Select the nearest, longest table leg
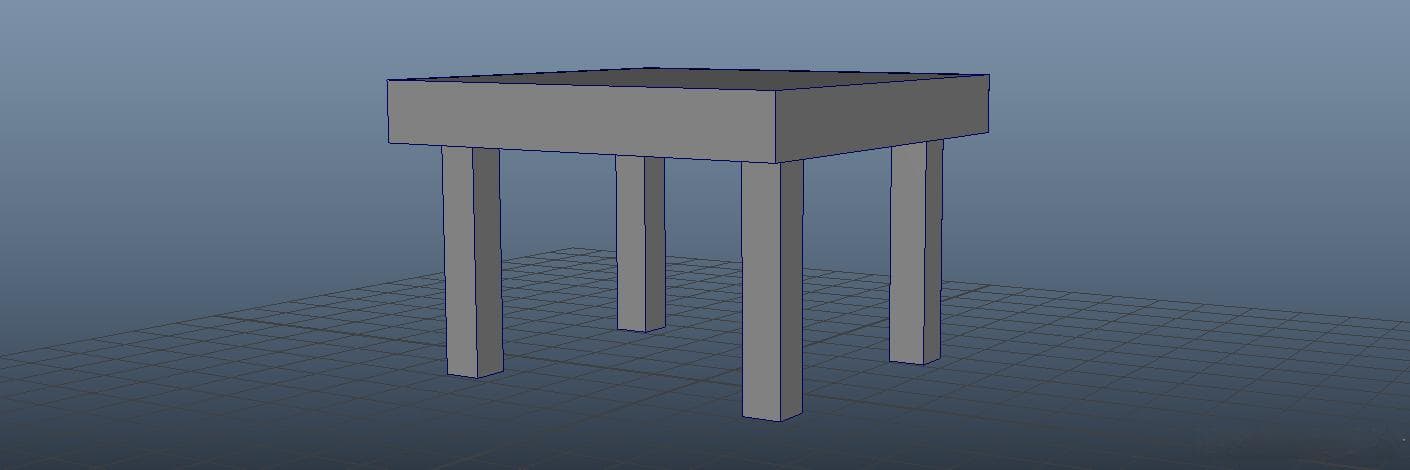1410x470 pixels. click(x=772, y=290)
